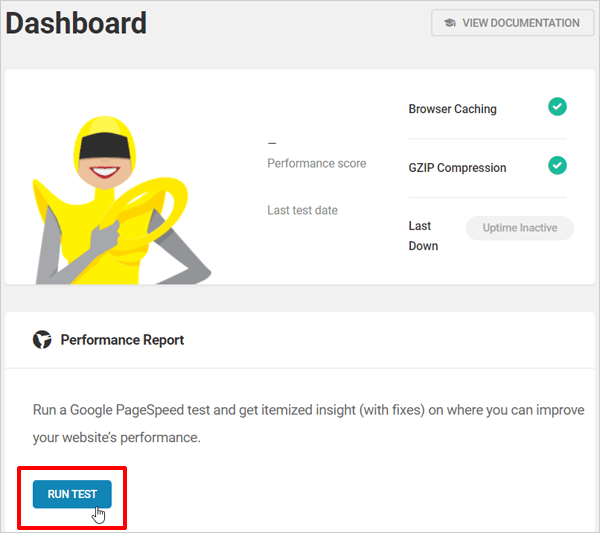Click the Performance score label
Image resolution: width=600 pixels, height=533 pixels.
(316, 163)
